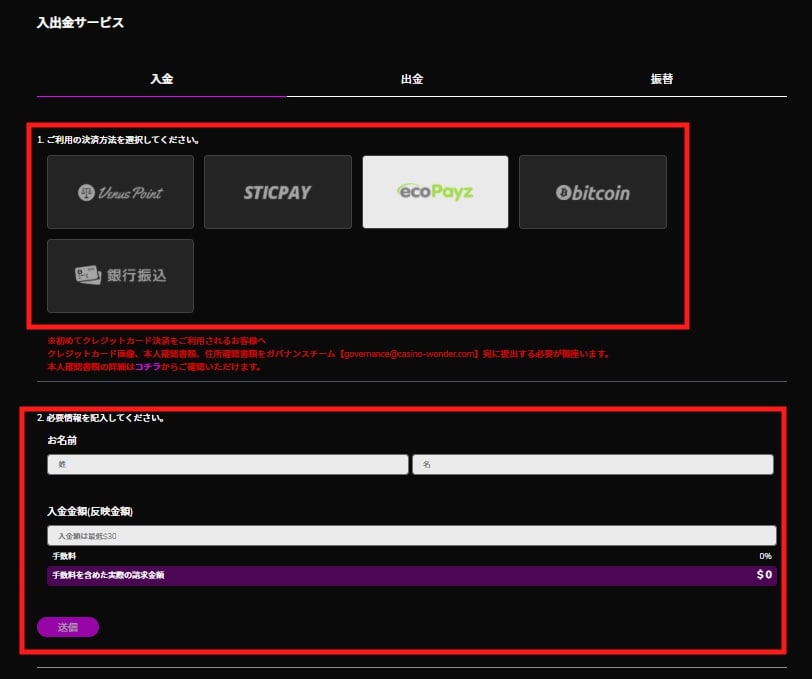
Task: Click the $0 total charge amount
Action: 764,574
